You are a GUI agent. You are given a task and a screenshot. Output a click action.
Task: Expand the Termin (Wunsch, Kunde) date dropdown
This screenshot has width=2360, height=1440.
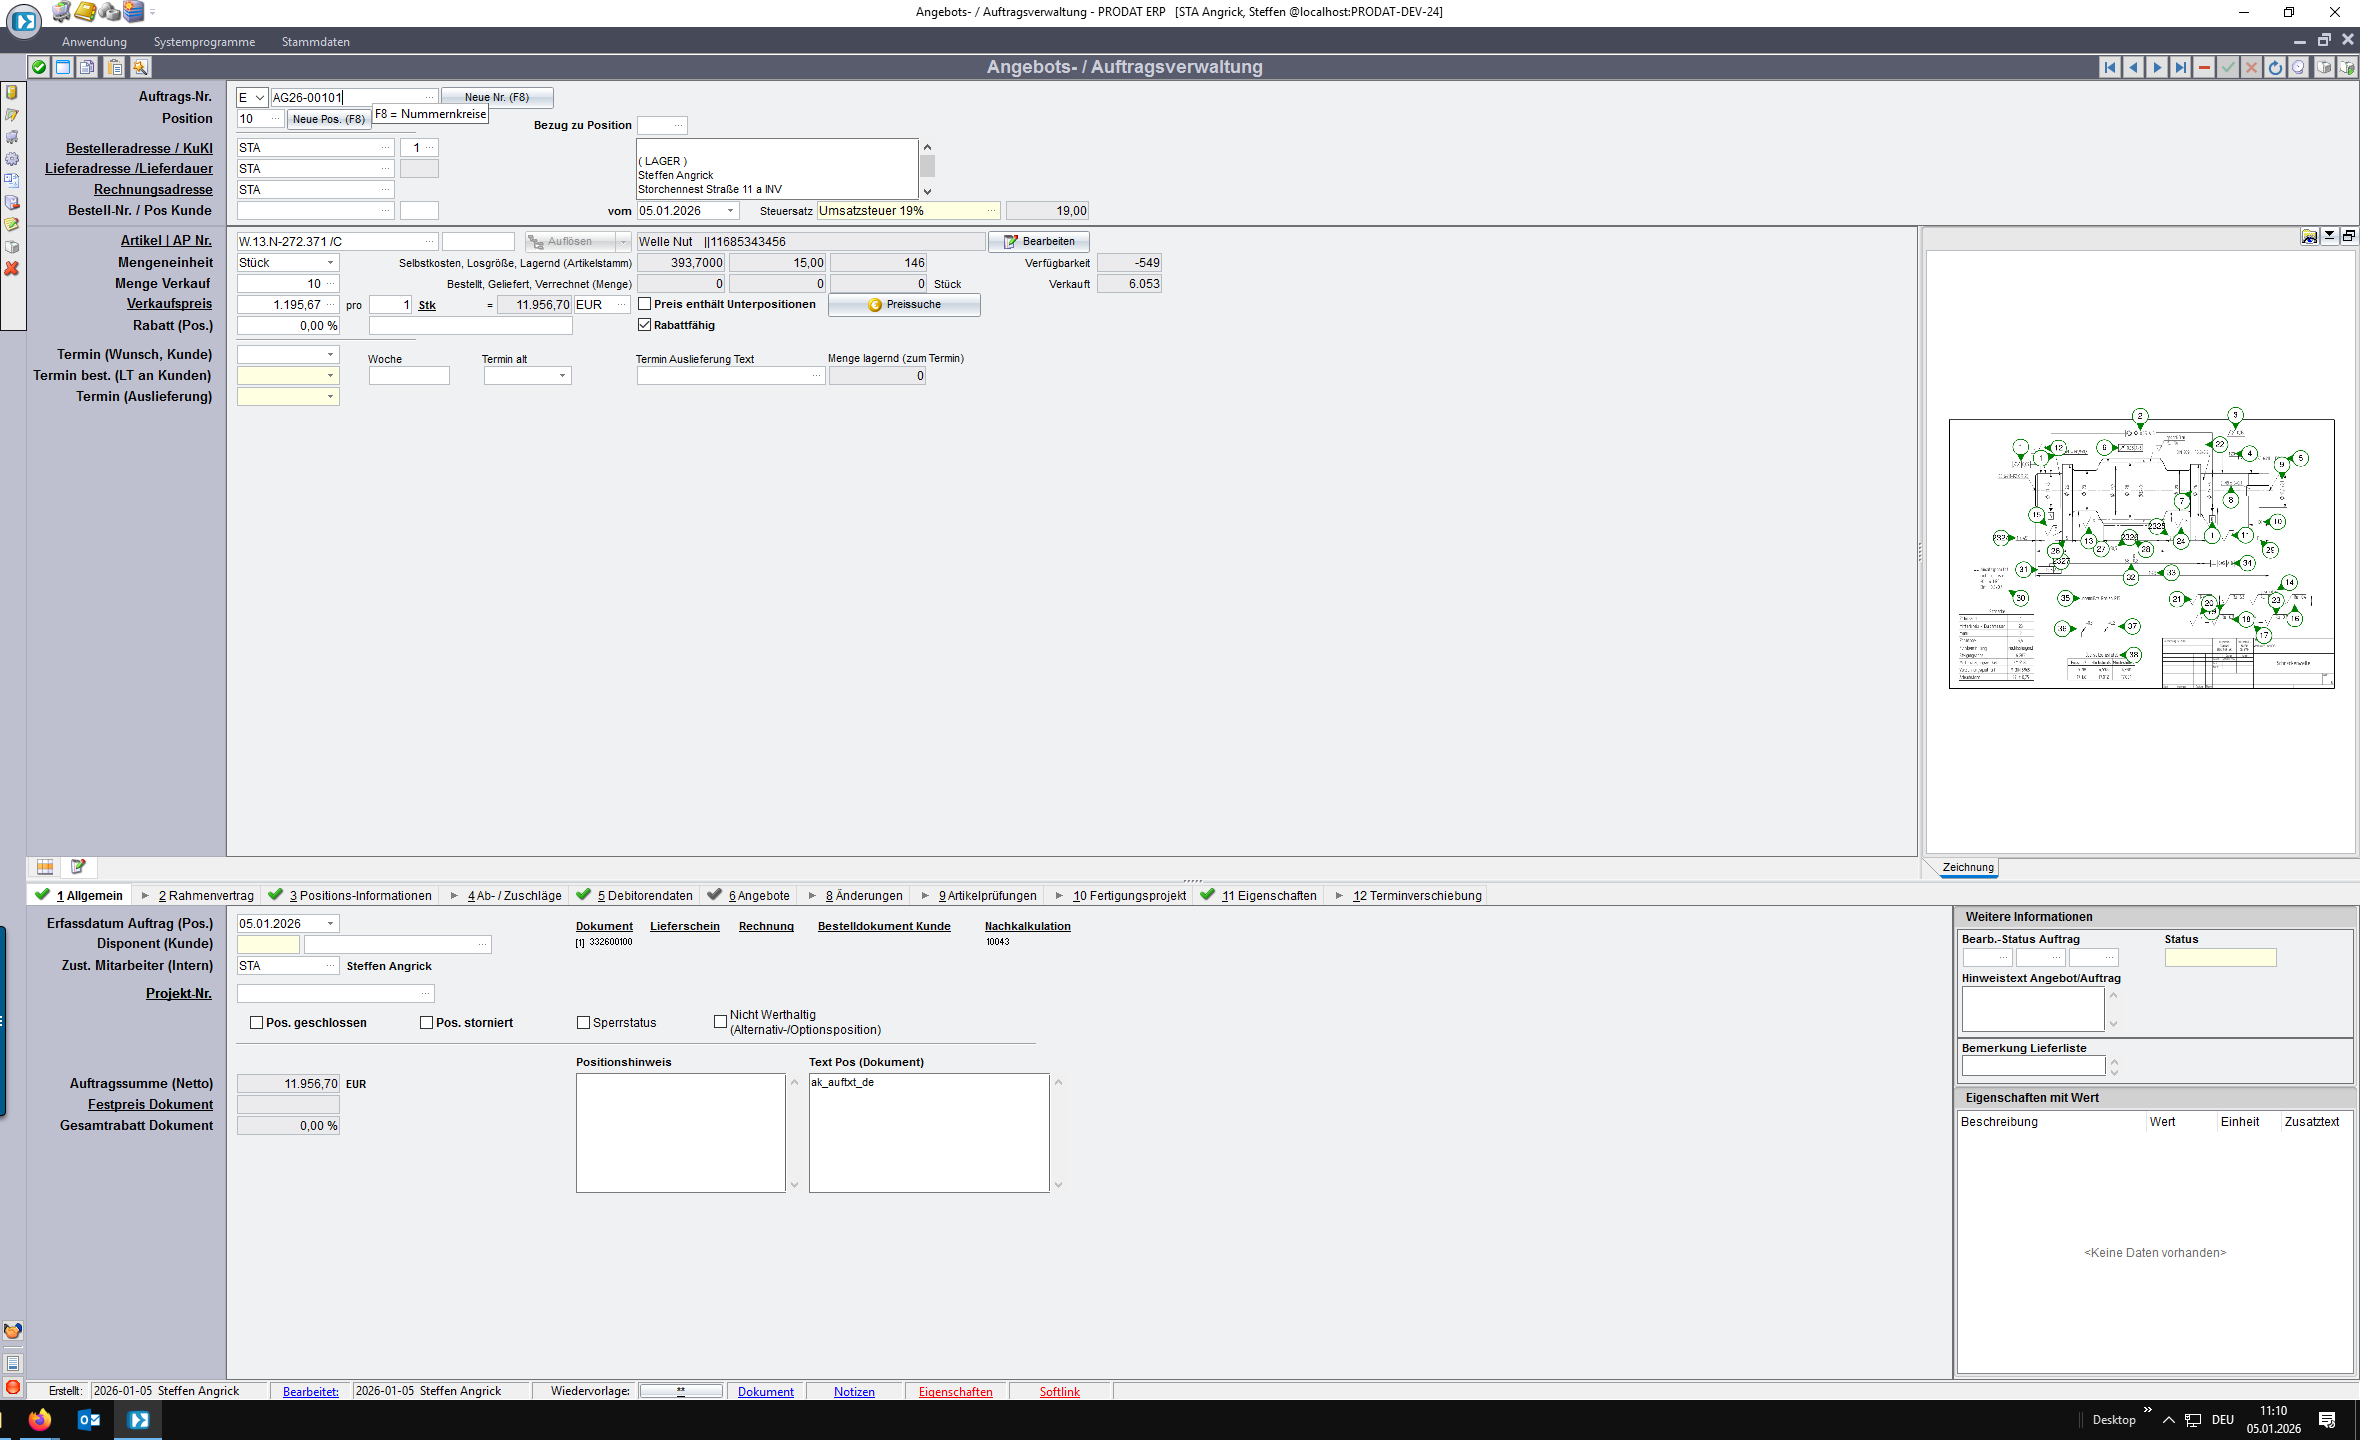pyautogui.click(x=330, y=355)
